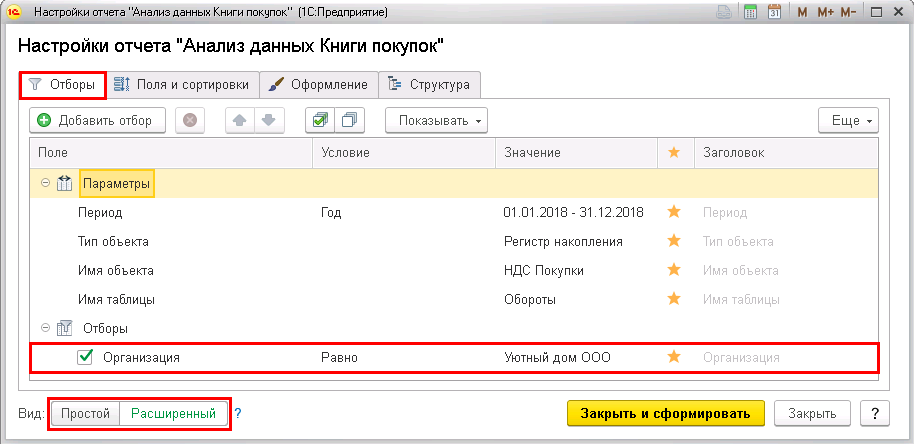Open the Показывать dropdown
This screenshot has width=914, height=444.
point(437,121)
